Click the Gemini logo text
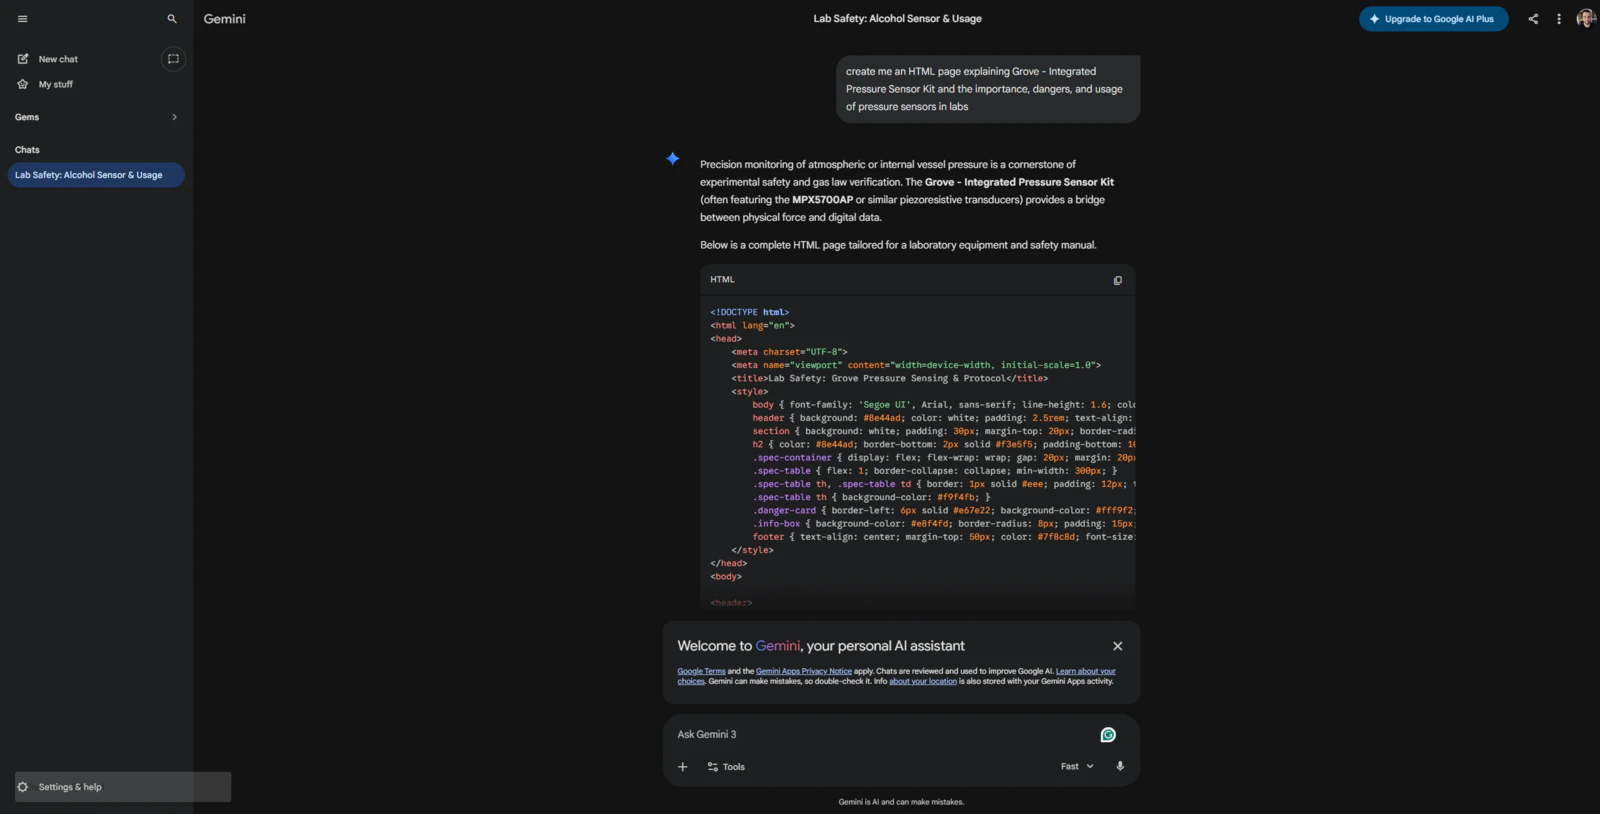 (x=225, y=19)
